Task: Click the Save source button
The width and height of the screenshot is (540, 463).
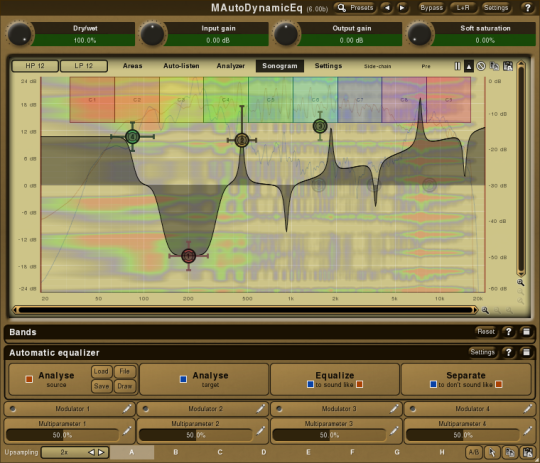Action: [101, 386]
